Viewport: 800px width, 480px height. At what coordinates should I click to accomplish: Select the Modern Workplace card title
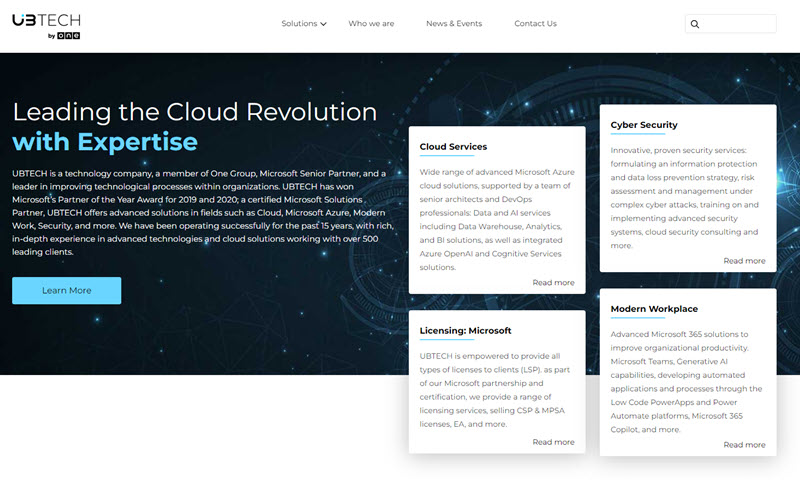pyautogui.click(x=654, y=309)
